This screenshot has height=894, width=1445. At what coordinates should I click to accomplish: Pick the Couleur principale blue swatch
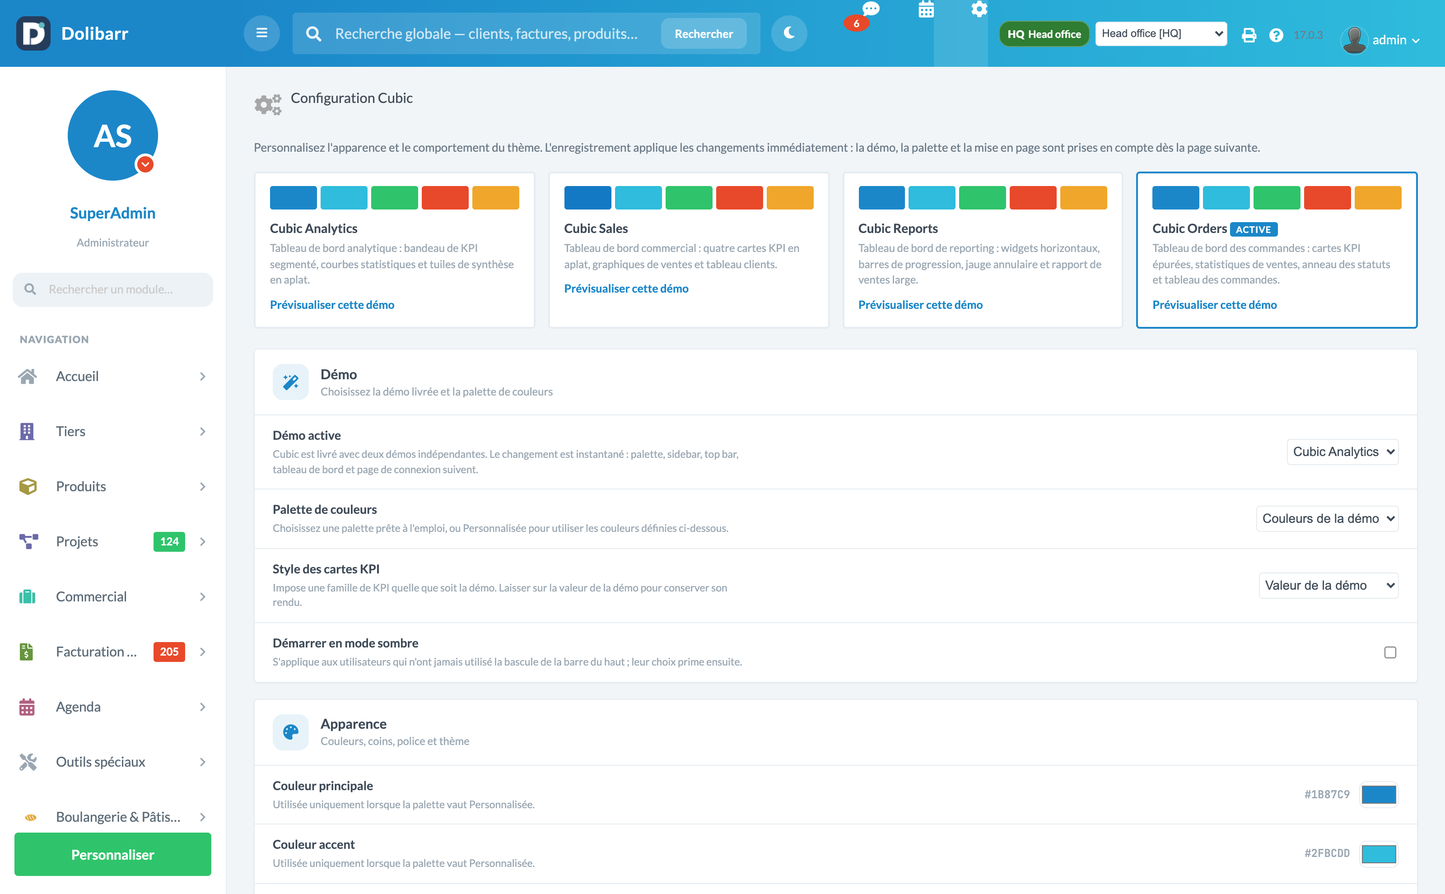1379,795
